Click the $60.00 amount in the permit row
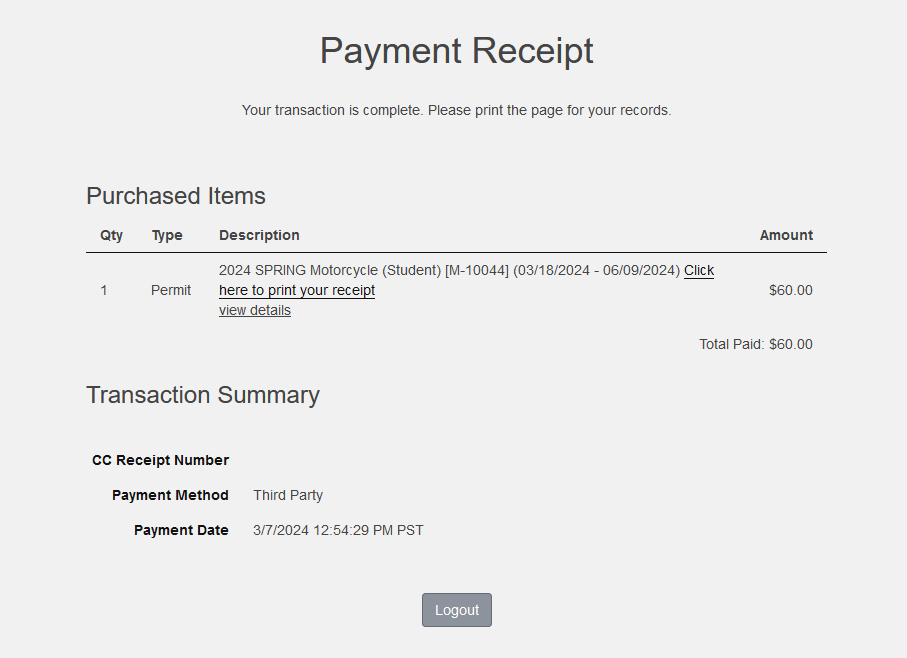This screenshot has width=907, height=658. click(790, 290)
